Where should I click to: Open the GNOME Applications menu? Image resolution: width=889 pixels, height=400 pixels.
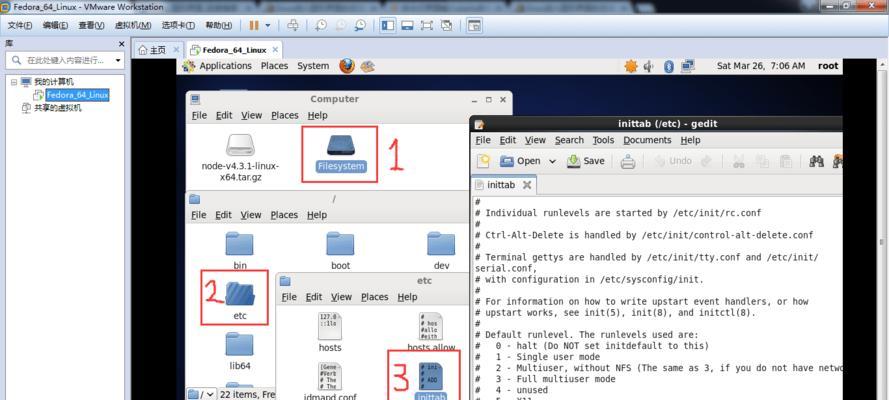pyautogui.click(x=225, y=66)
